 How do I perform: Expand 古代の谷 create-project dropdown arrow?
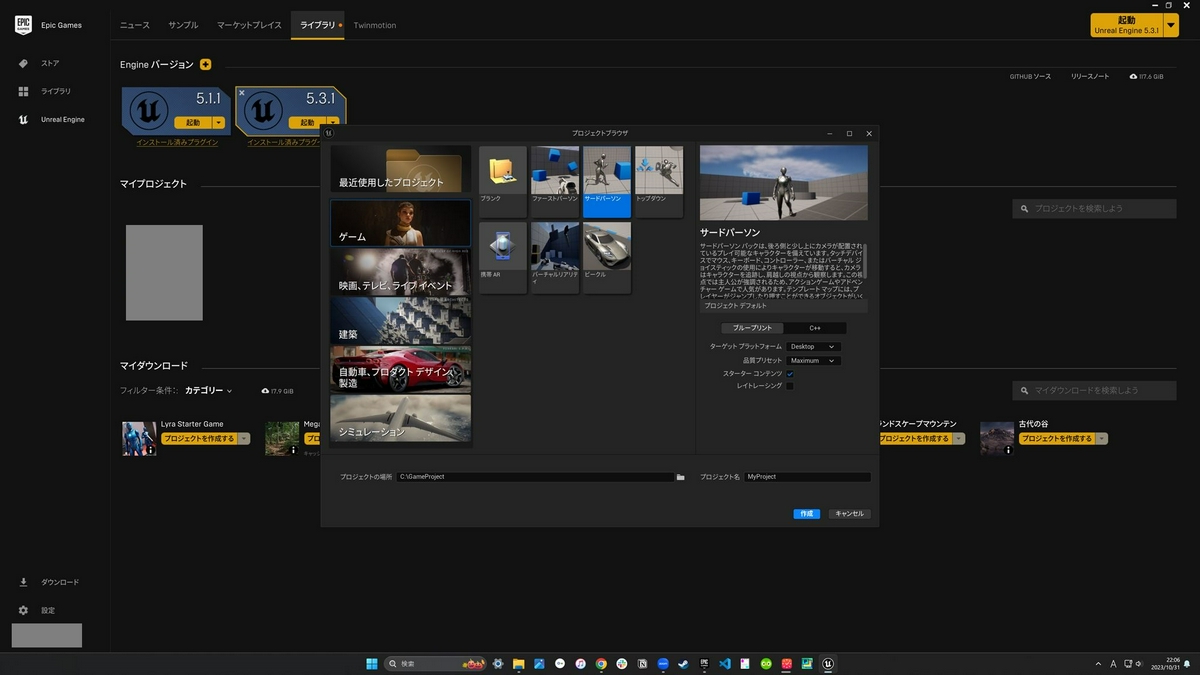(x=1102, y=439)
